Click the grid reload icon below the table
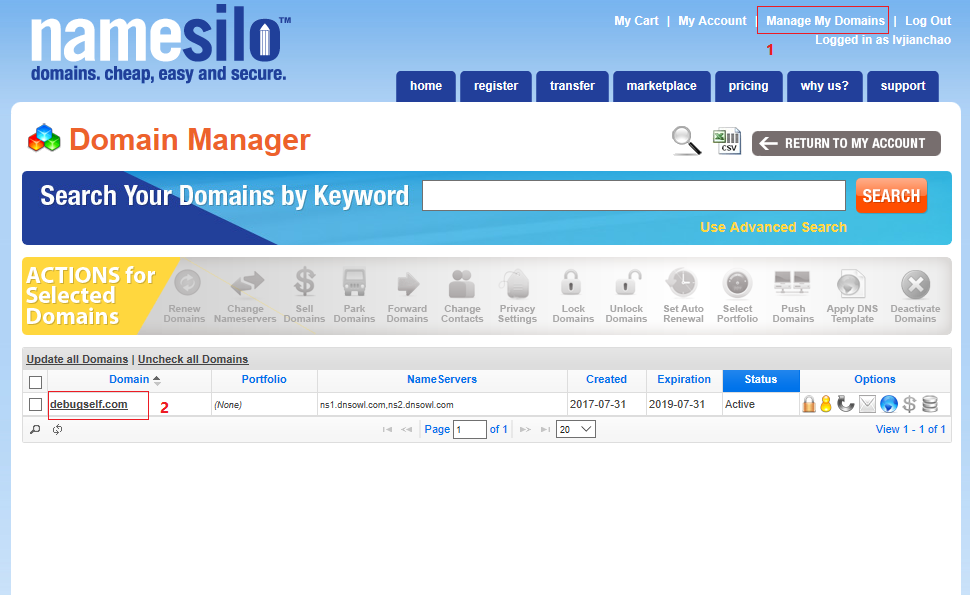 point(58,429)
